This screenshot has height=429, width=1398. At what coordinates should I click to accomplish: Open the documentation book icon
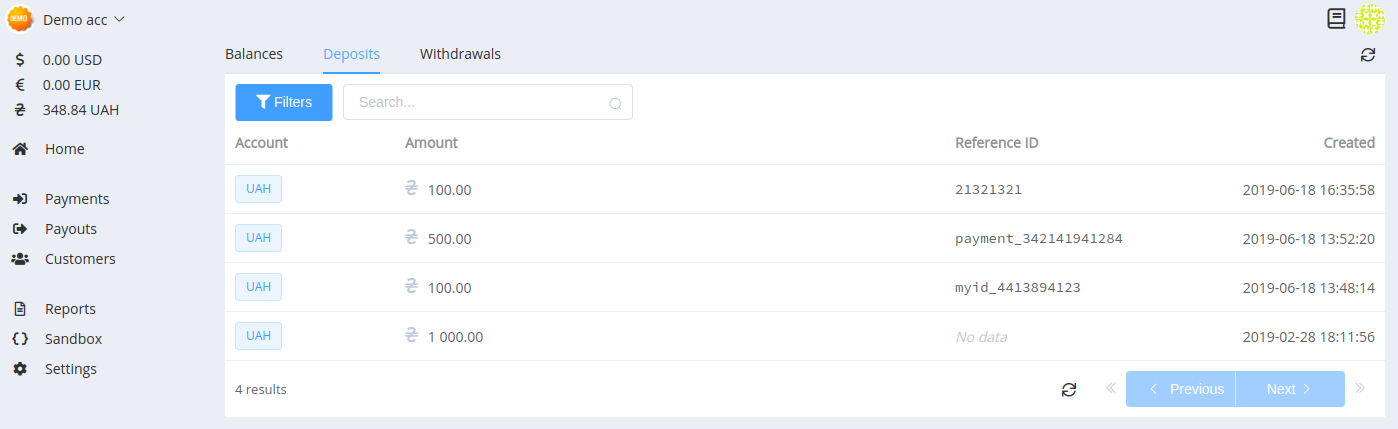[1336, 19]
